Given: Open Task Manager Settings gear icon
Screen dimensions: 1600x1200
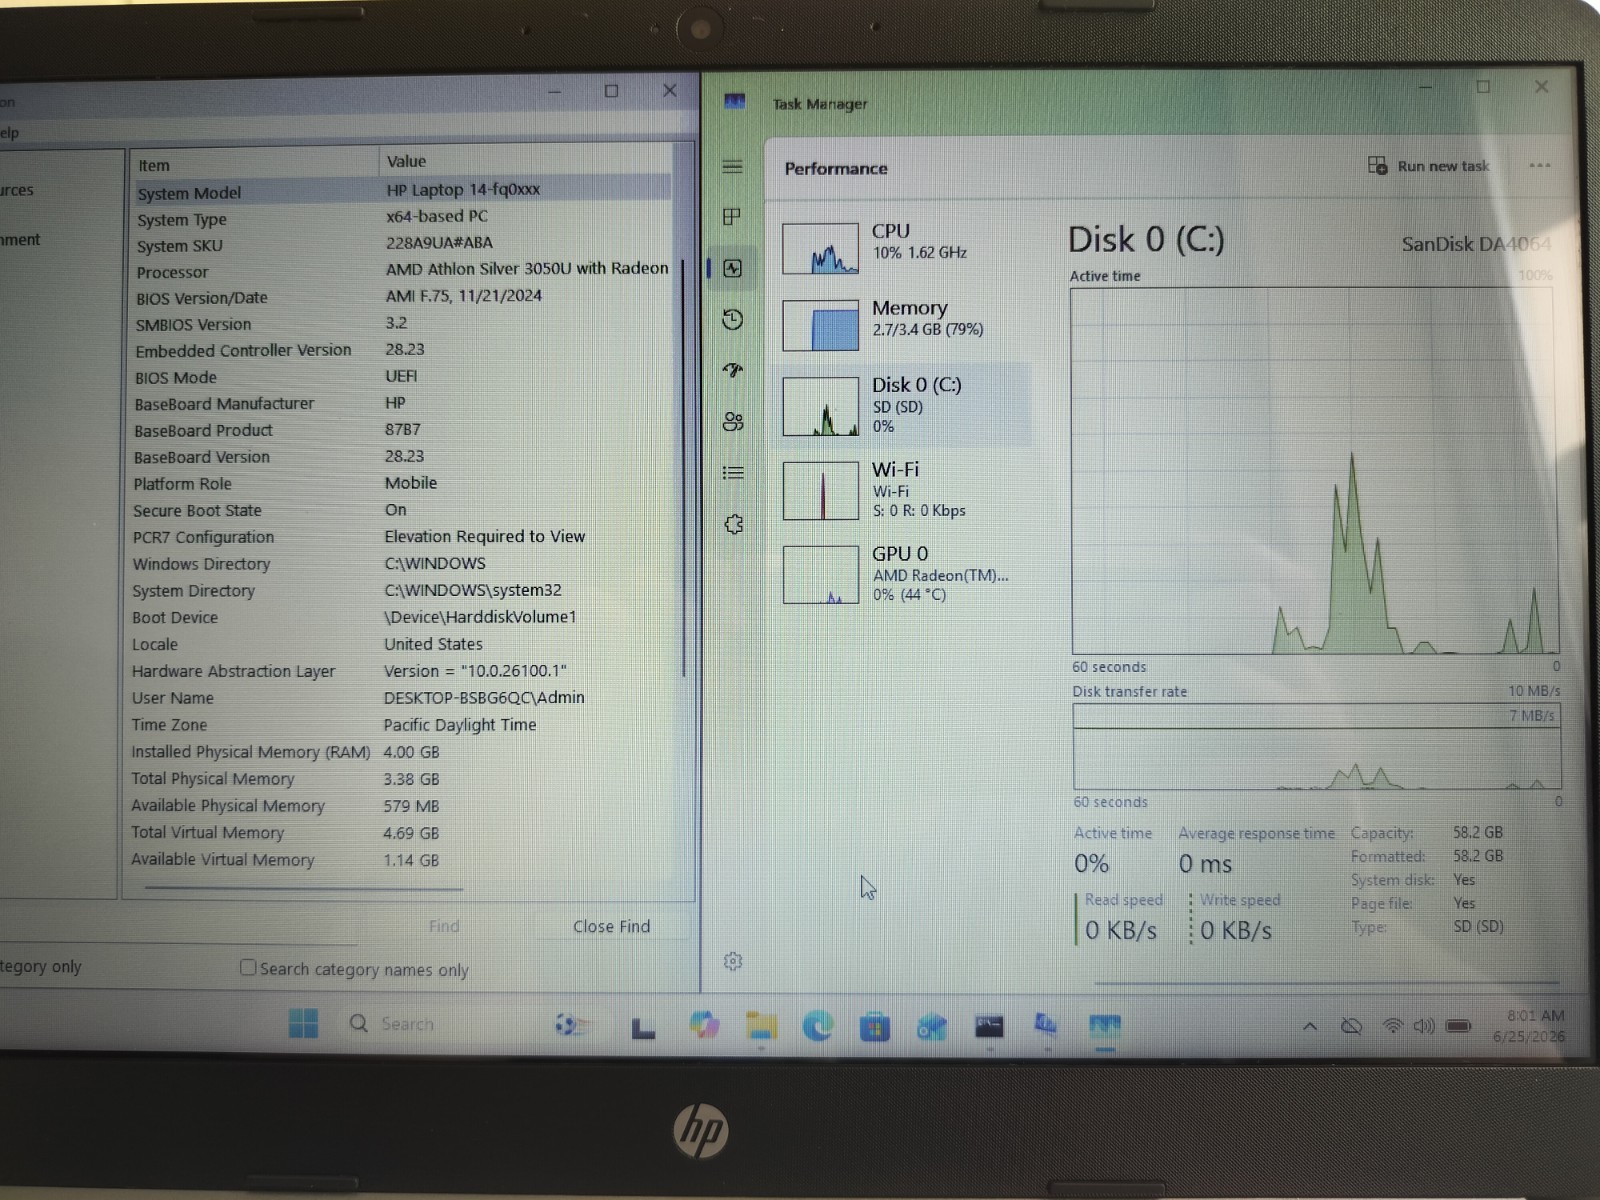Looking at the screenshot, I should click(733, 961).
